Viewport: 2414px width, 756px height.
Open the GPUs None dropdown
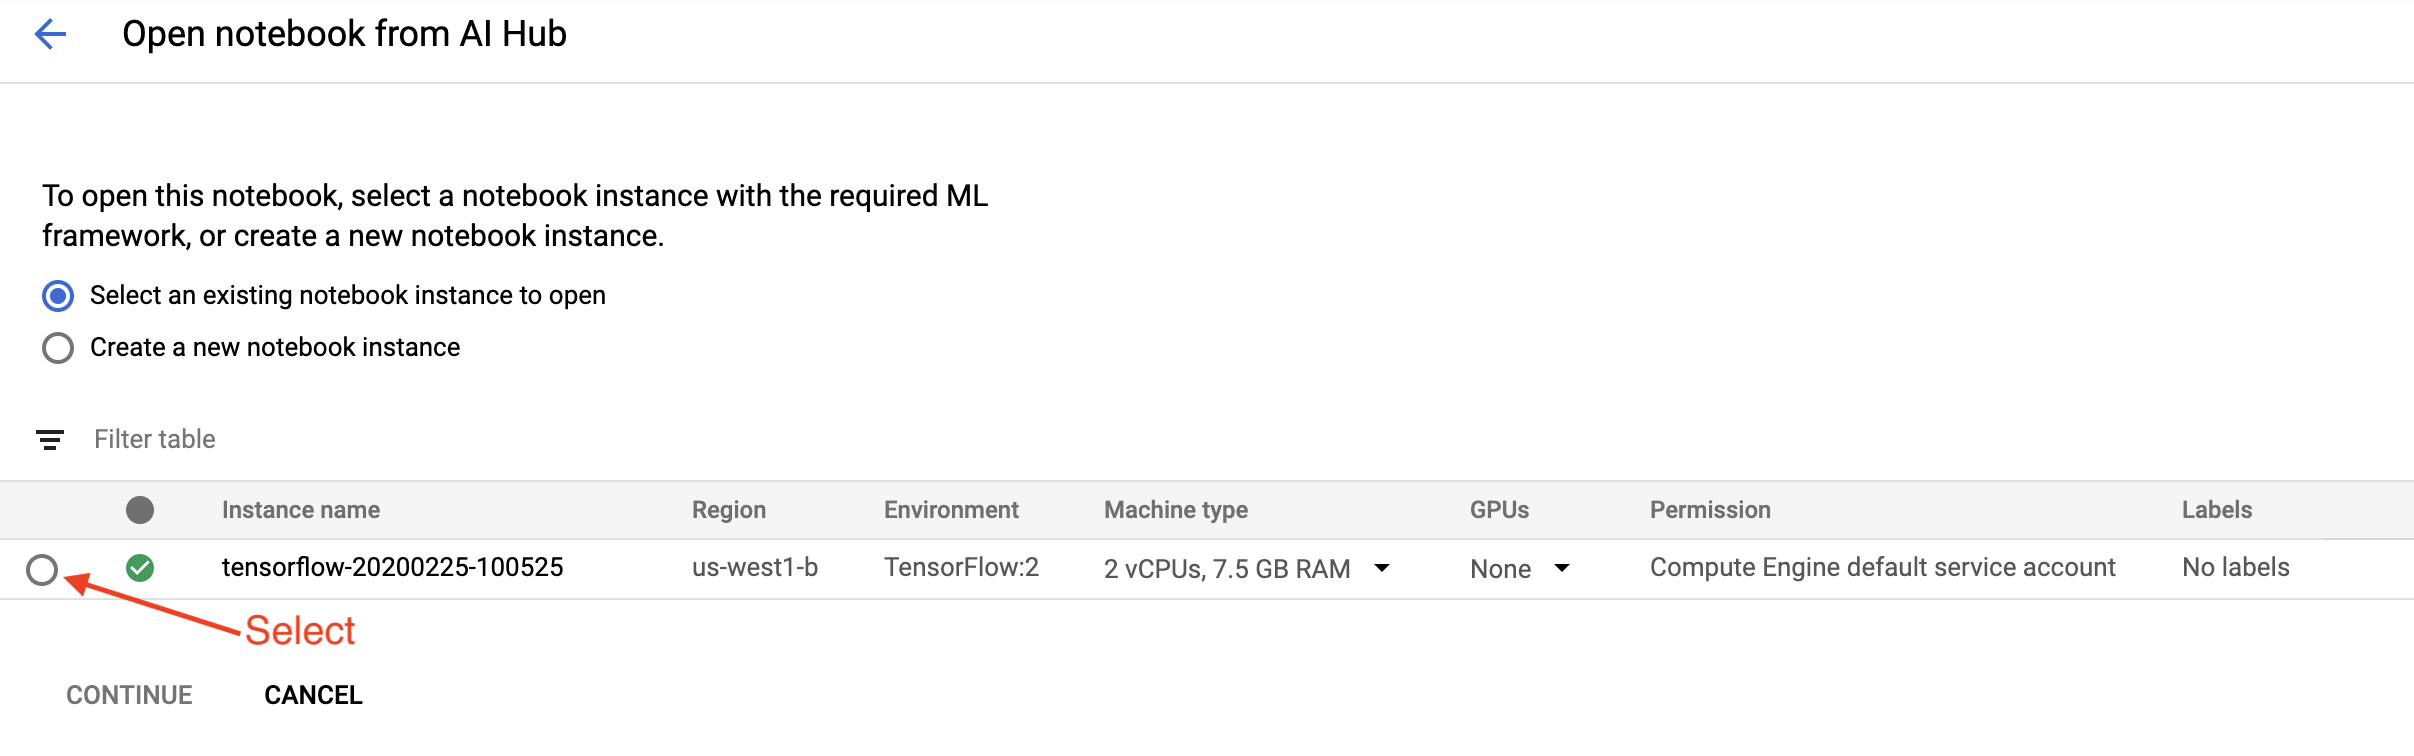[x=1561, y=568]
